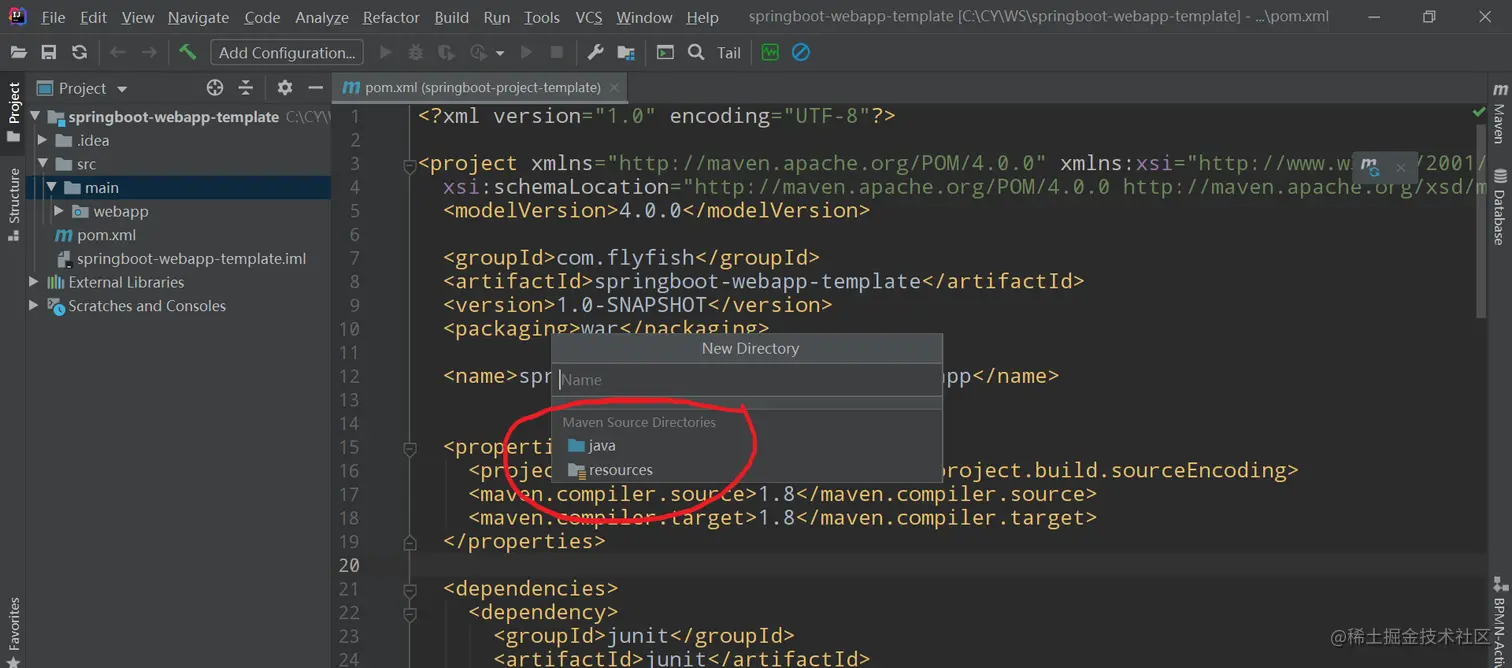Image resolution: width=1512 pixels, height=668 pixels.
Task: Fold the dependencies block at line 21
Action: coord(409,590)
